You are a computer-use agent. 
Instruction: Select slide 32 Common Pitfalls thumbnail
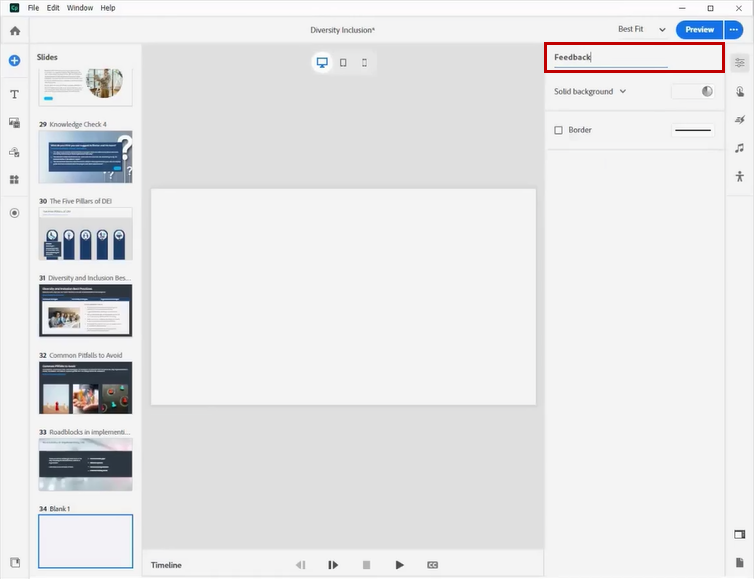pyautogui.click(x=86, y=388)
